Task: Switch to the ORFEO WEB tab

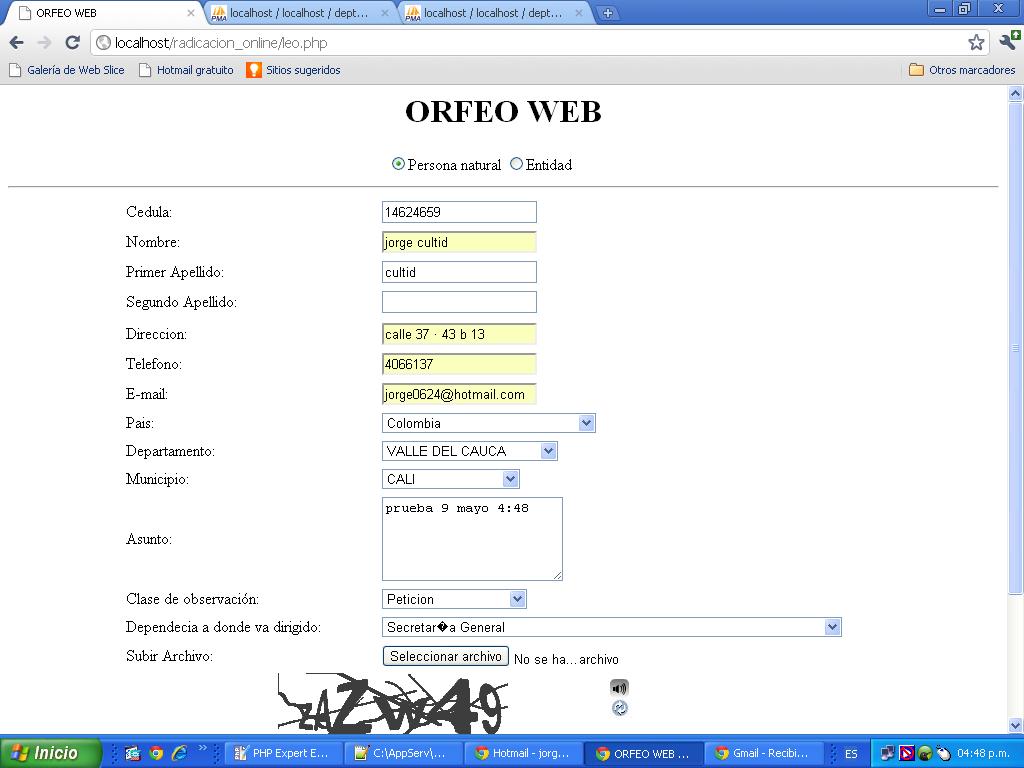Action: tap(100, 13)
